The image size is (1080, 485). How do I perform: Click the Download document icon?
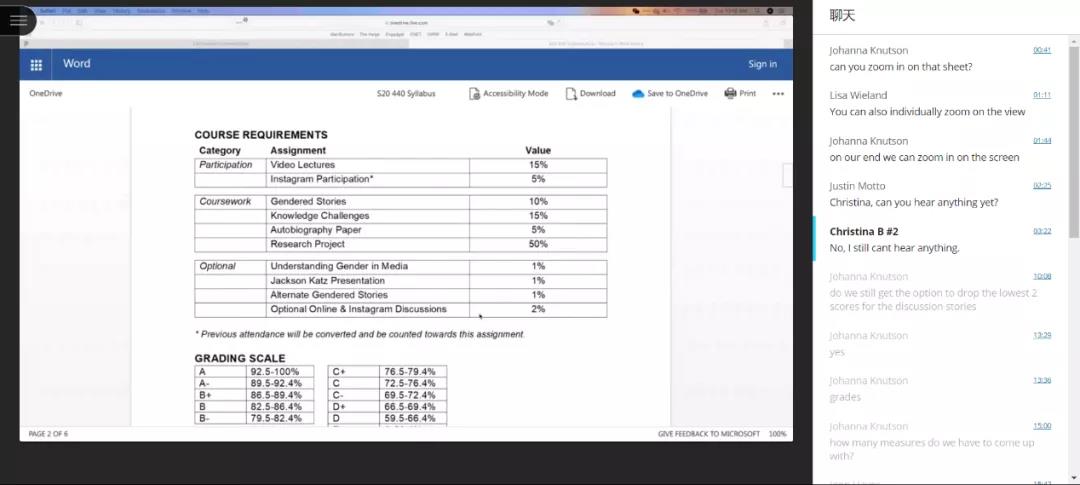571,94
